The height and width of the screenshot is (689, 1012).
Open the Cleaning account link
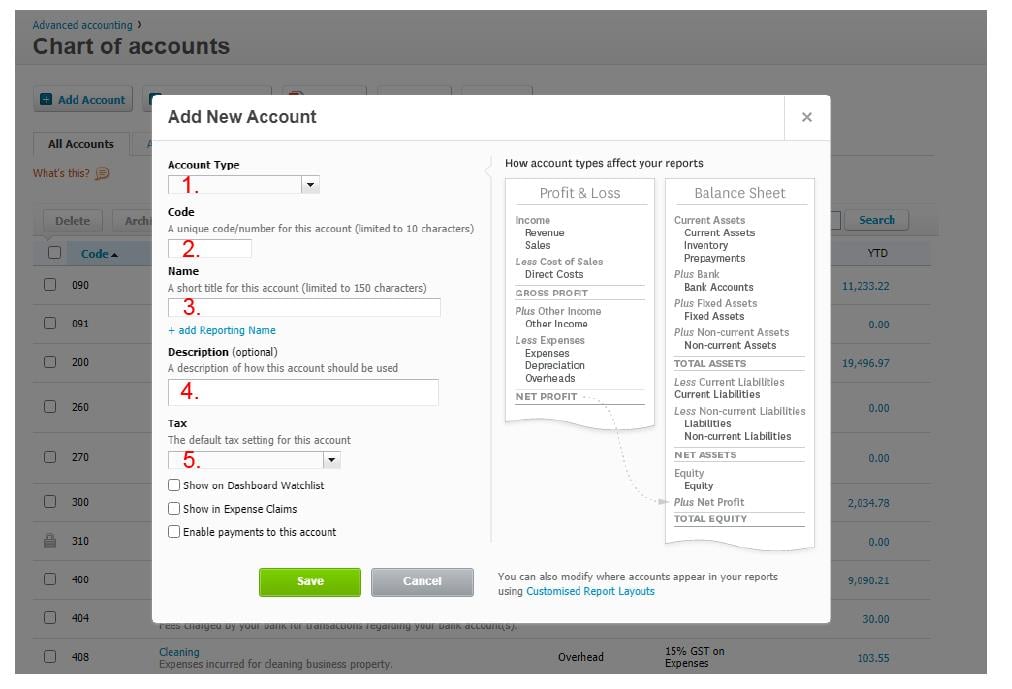[x=179, y=652]
